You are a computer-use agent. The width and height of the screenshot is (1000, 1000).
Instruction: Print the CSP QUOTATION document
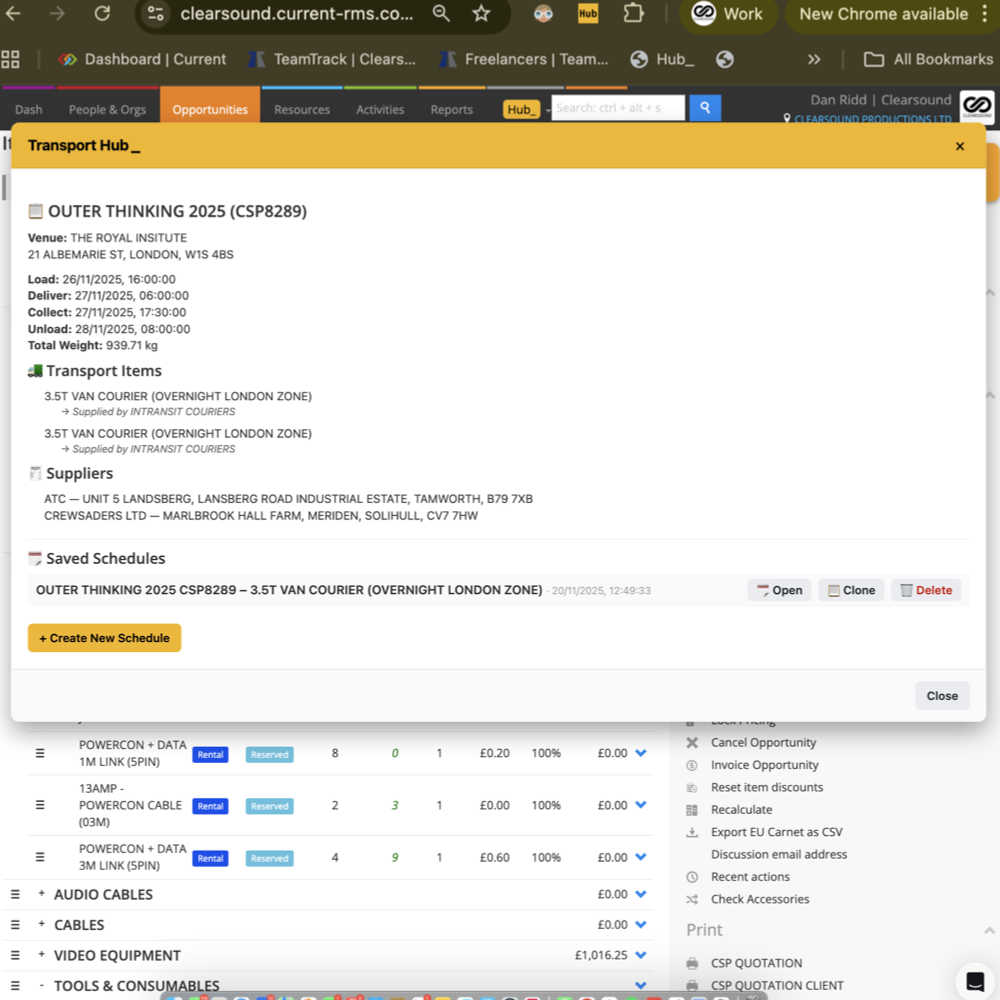coord(756,963)
